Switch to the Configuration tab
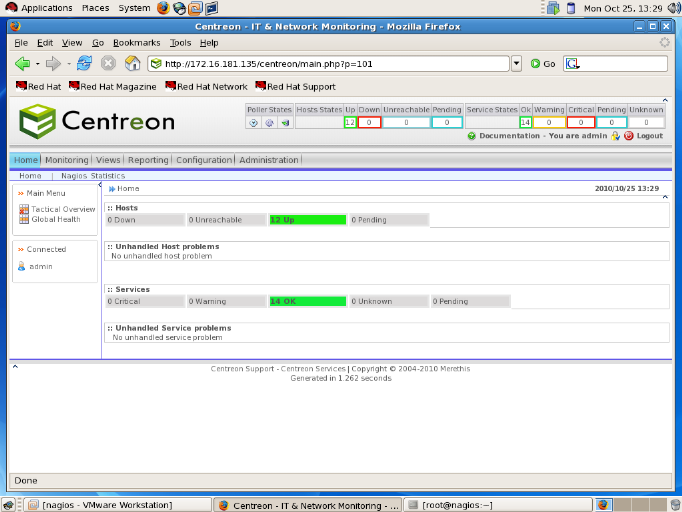The width and height of the screenshot is (682, 512). pos(204,160)
